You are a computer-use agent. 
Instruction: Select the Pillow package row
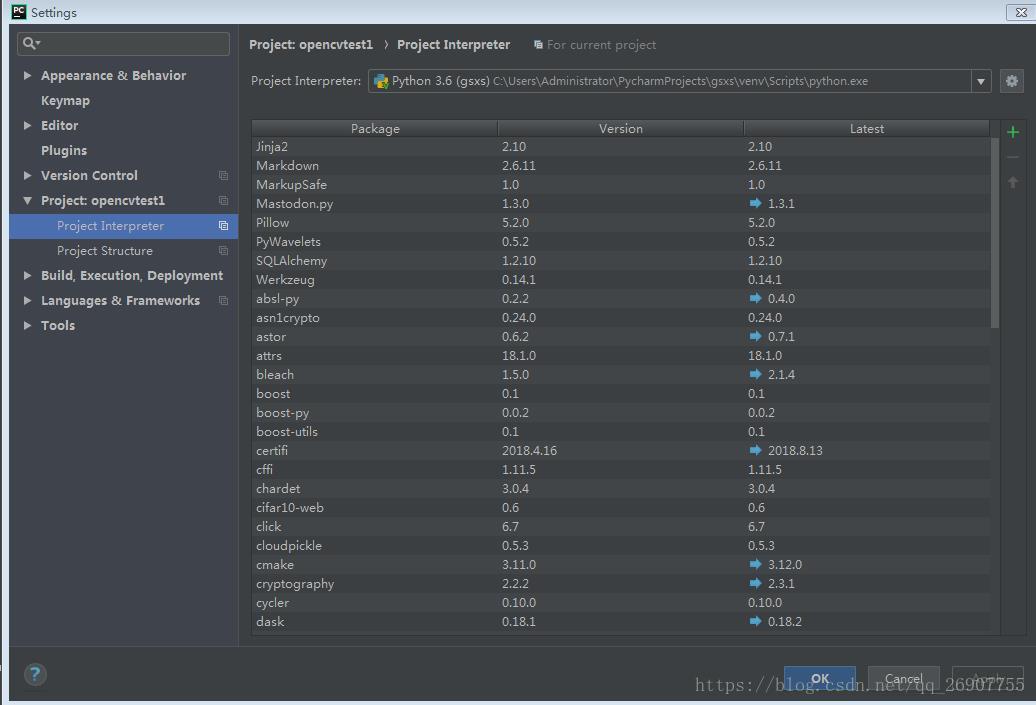pos(620,223)
